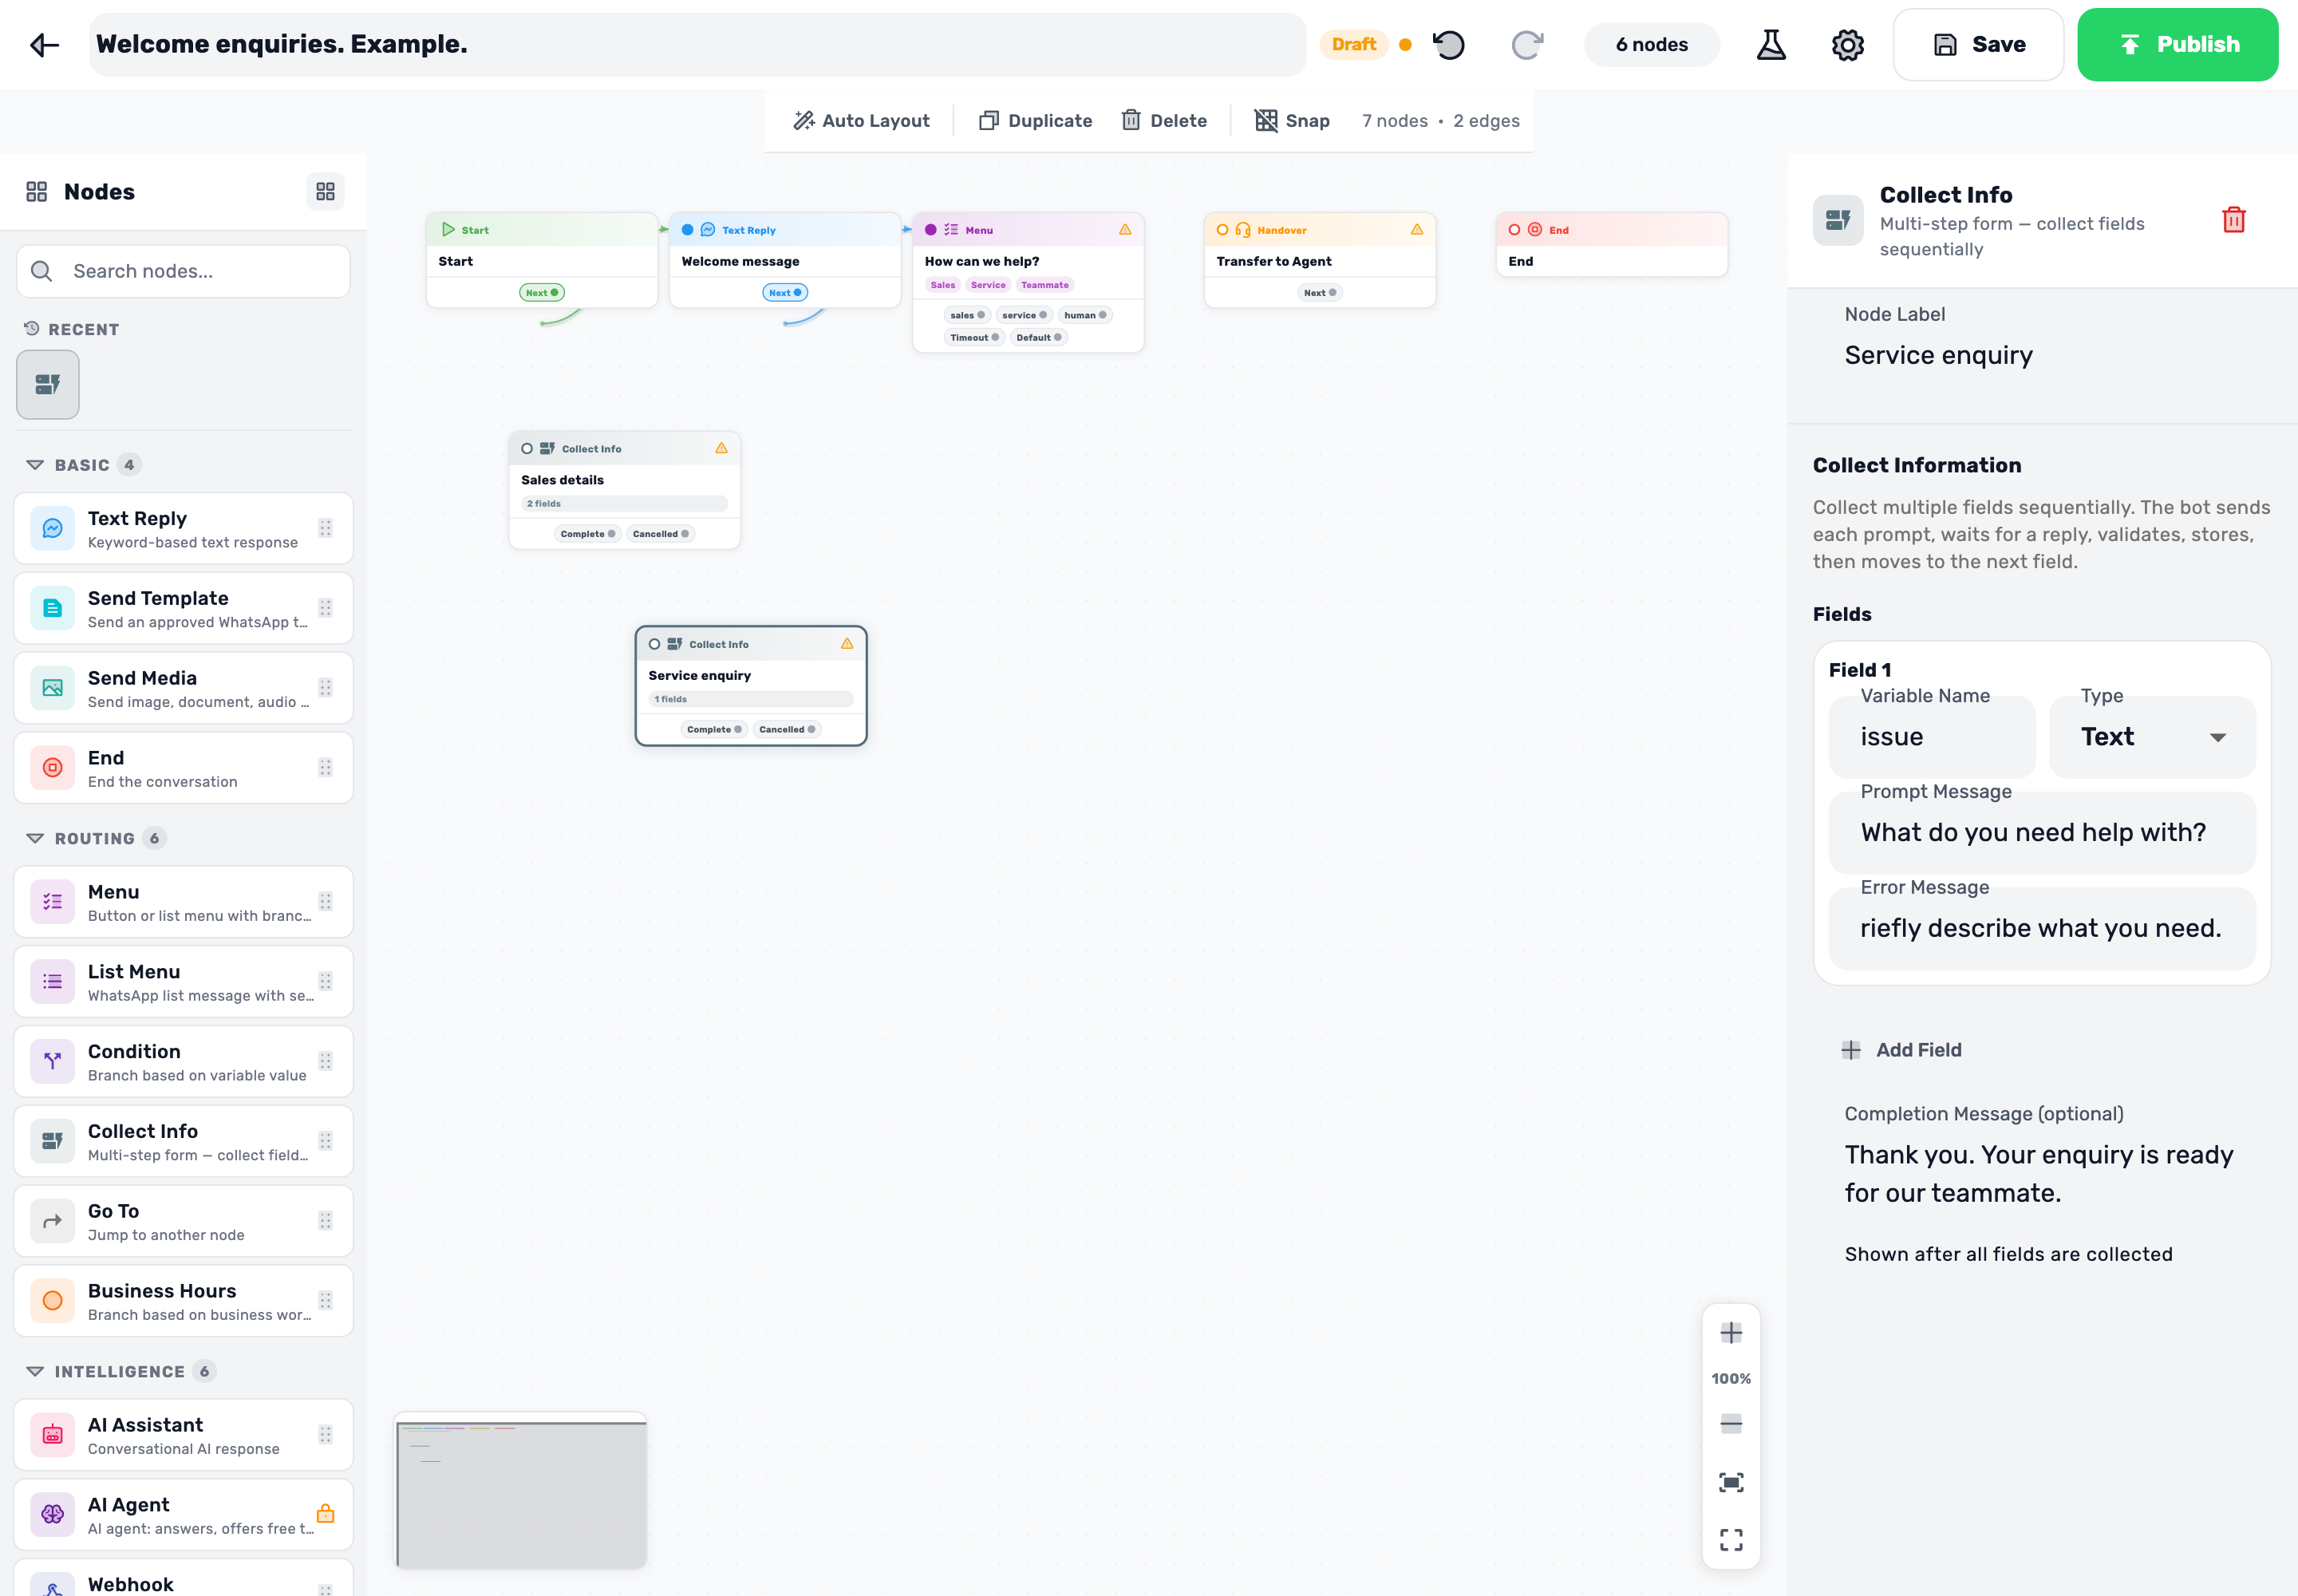Edit Node Label Service enquiry field
This screenshot has height=1596, width=2298.
2040,355
